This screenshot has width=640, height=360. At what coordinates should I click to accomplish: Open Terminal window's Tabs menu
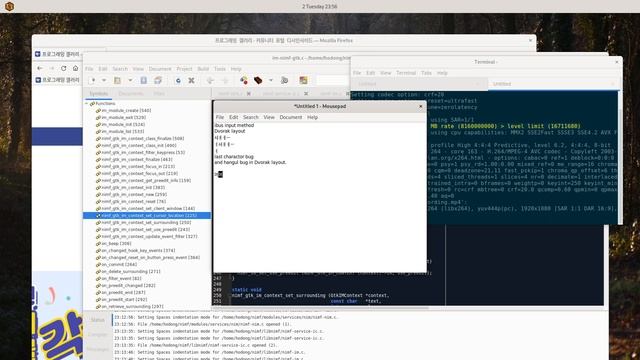[x=427, y=73]
